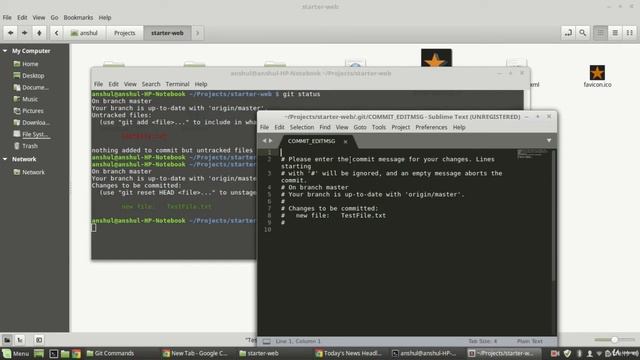Open Sublime Text Tools menu

[379, 127]
